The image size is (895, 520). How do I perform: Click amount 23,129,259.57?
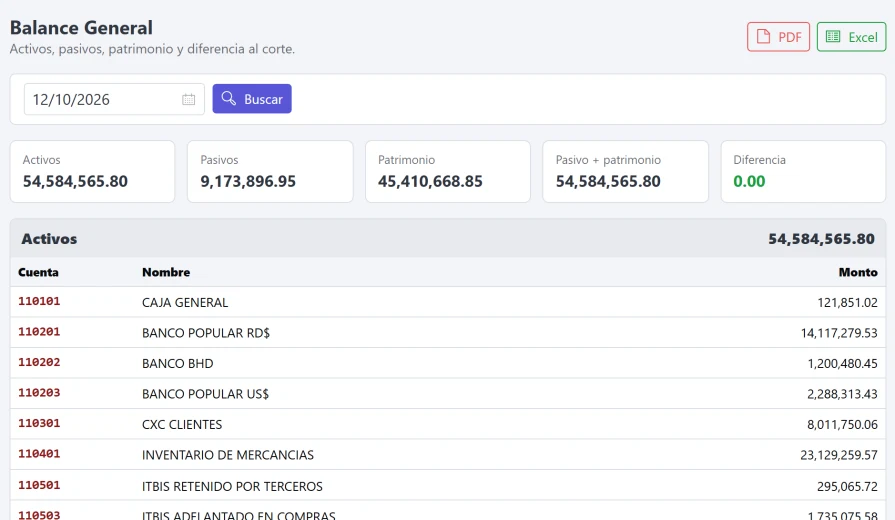(x=839, y=455)
